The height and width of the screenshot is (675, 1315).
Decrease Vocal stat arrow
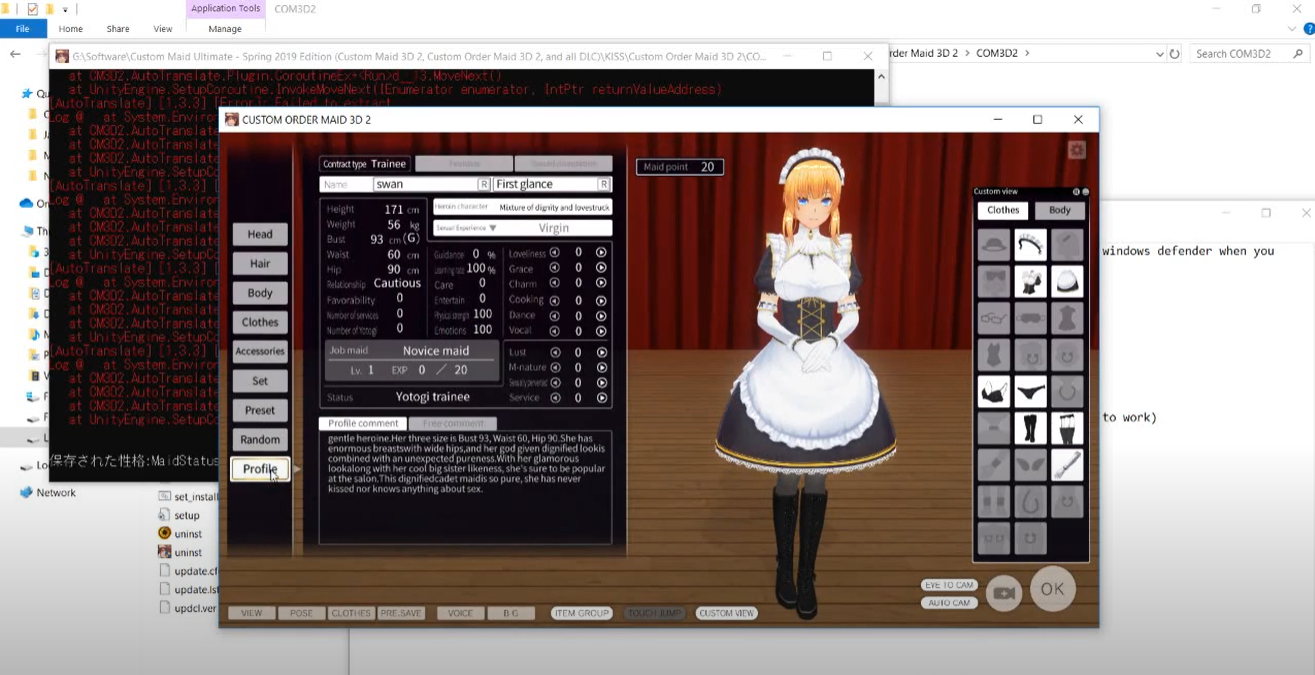click(555, 331)
